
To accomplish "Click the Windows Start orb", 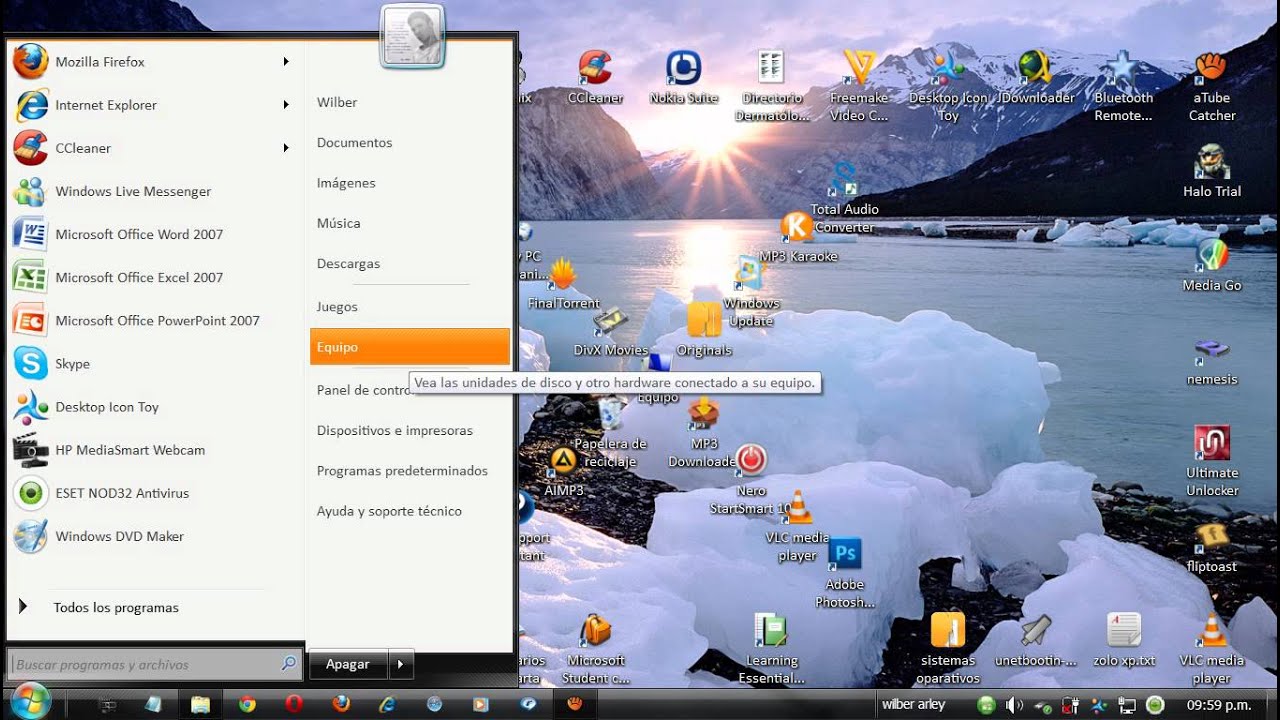I will 31,701.
